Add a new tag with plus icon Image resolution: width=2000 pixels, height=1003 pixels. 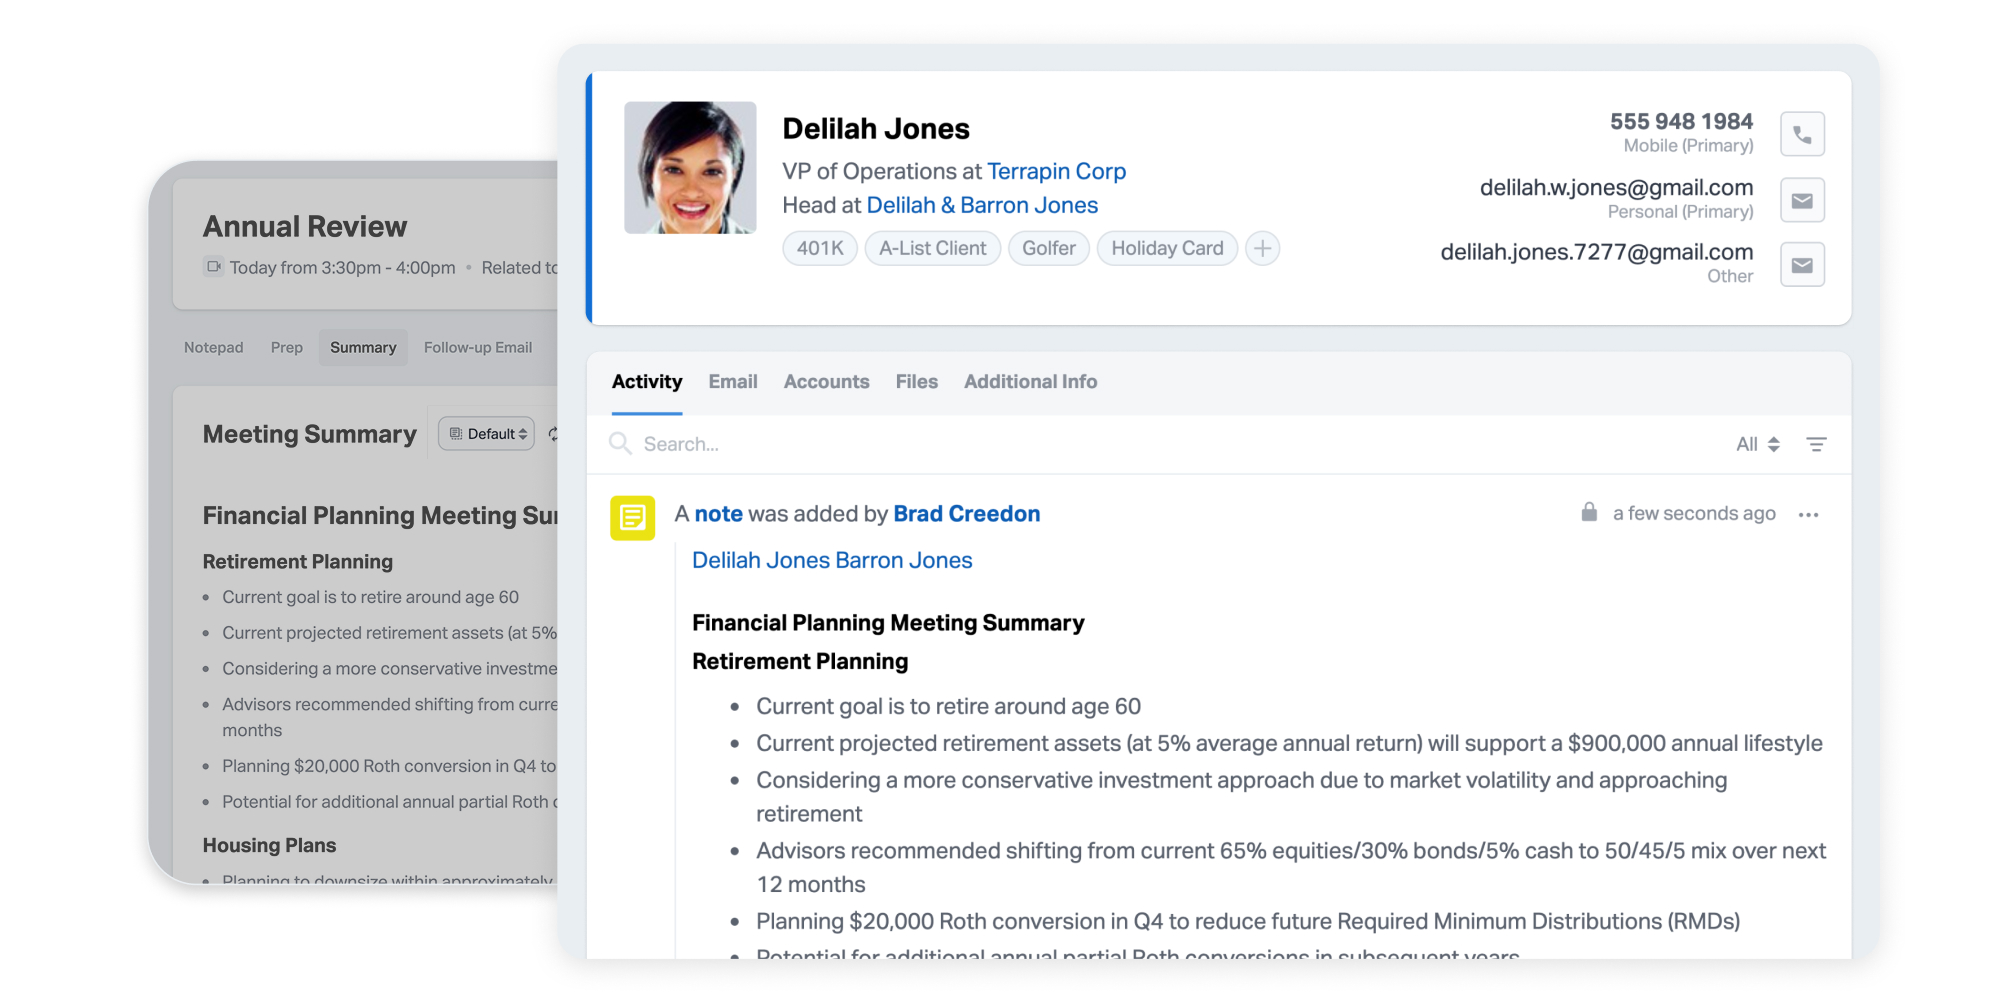[1263, 248]
